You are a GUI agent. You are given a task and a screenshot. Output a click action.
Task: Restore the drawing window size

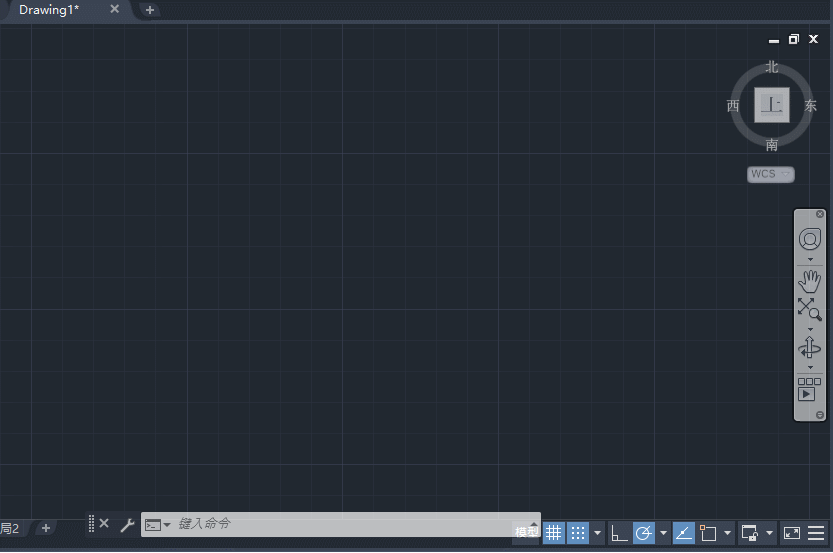pyautogui.click(x=794, y=39)
